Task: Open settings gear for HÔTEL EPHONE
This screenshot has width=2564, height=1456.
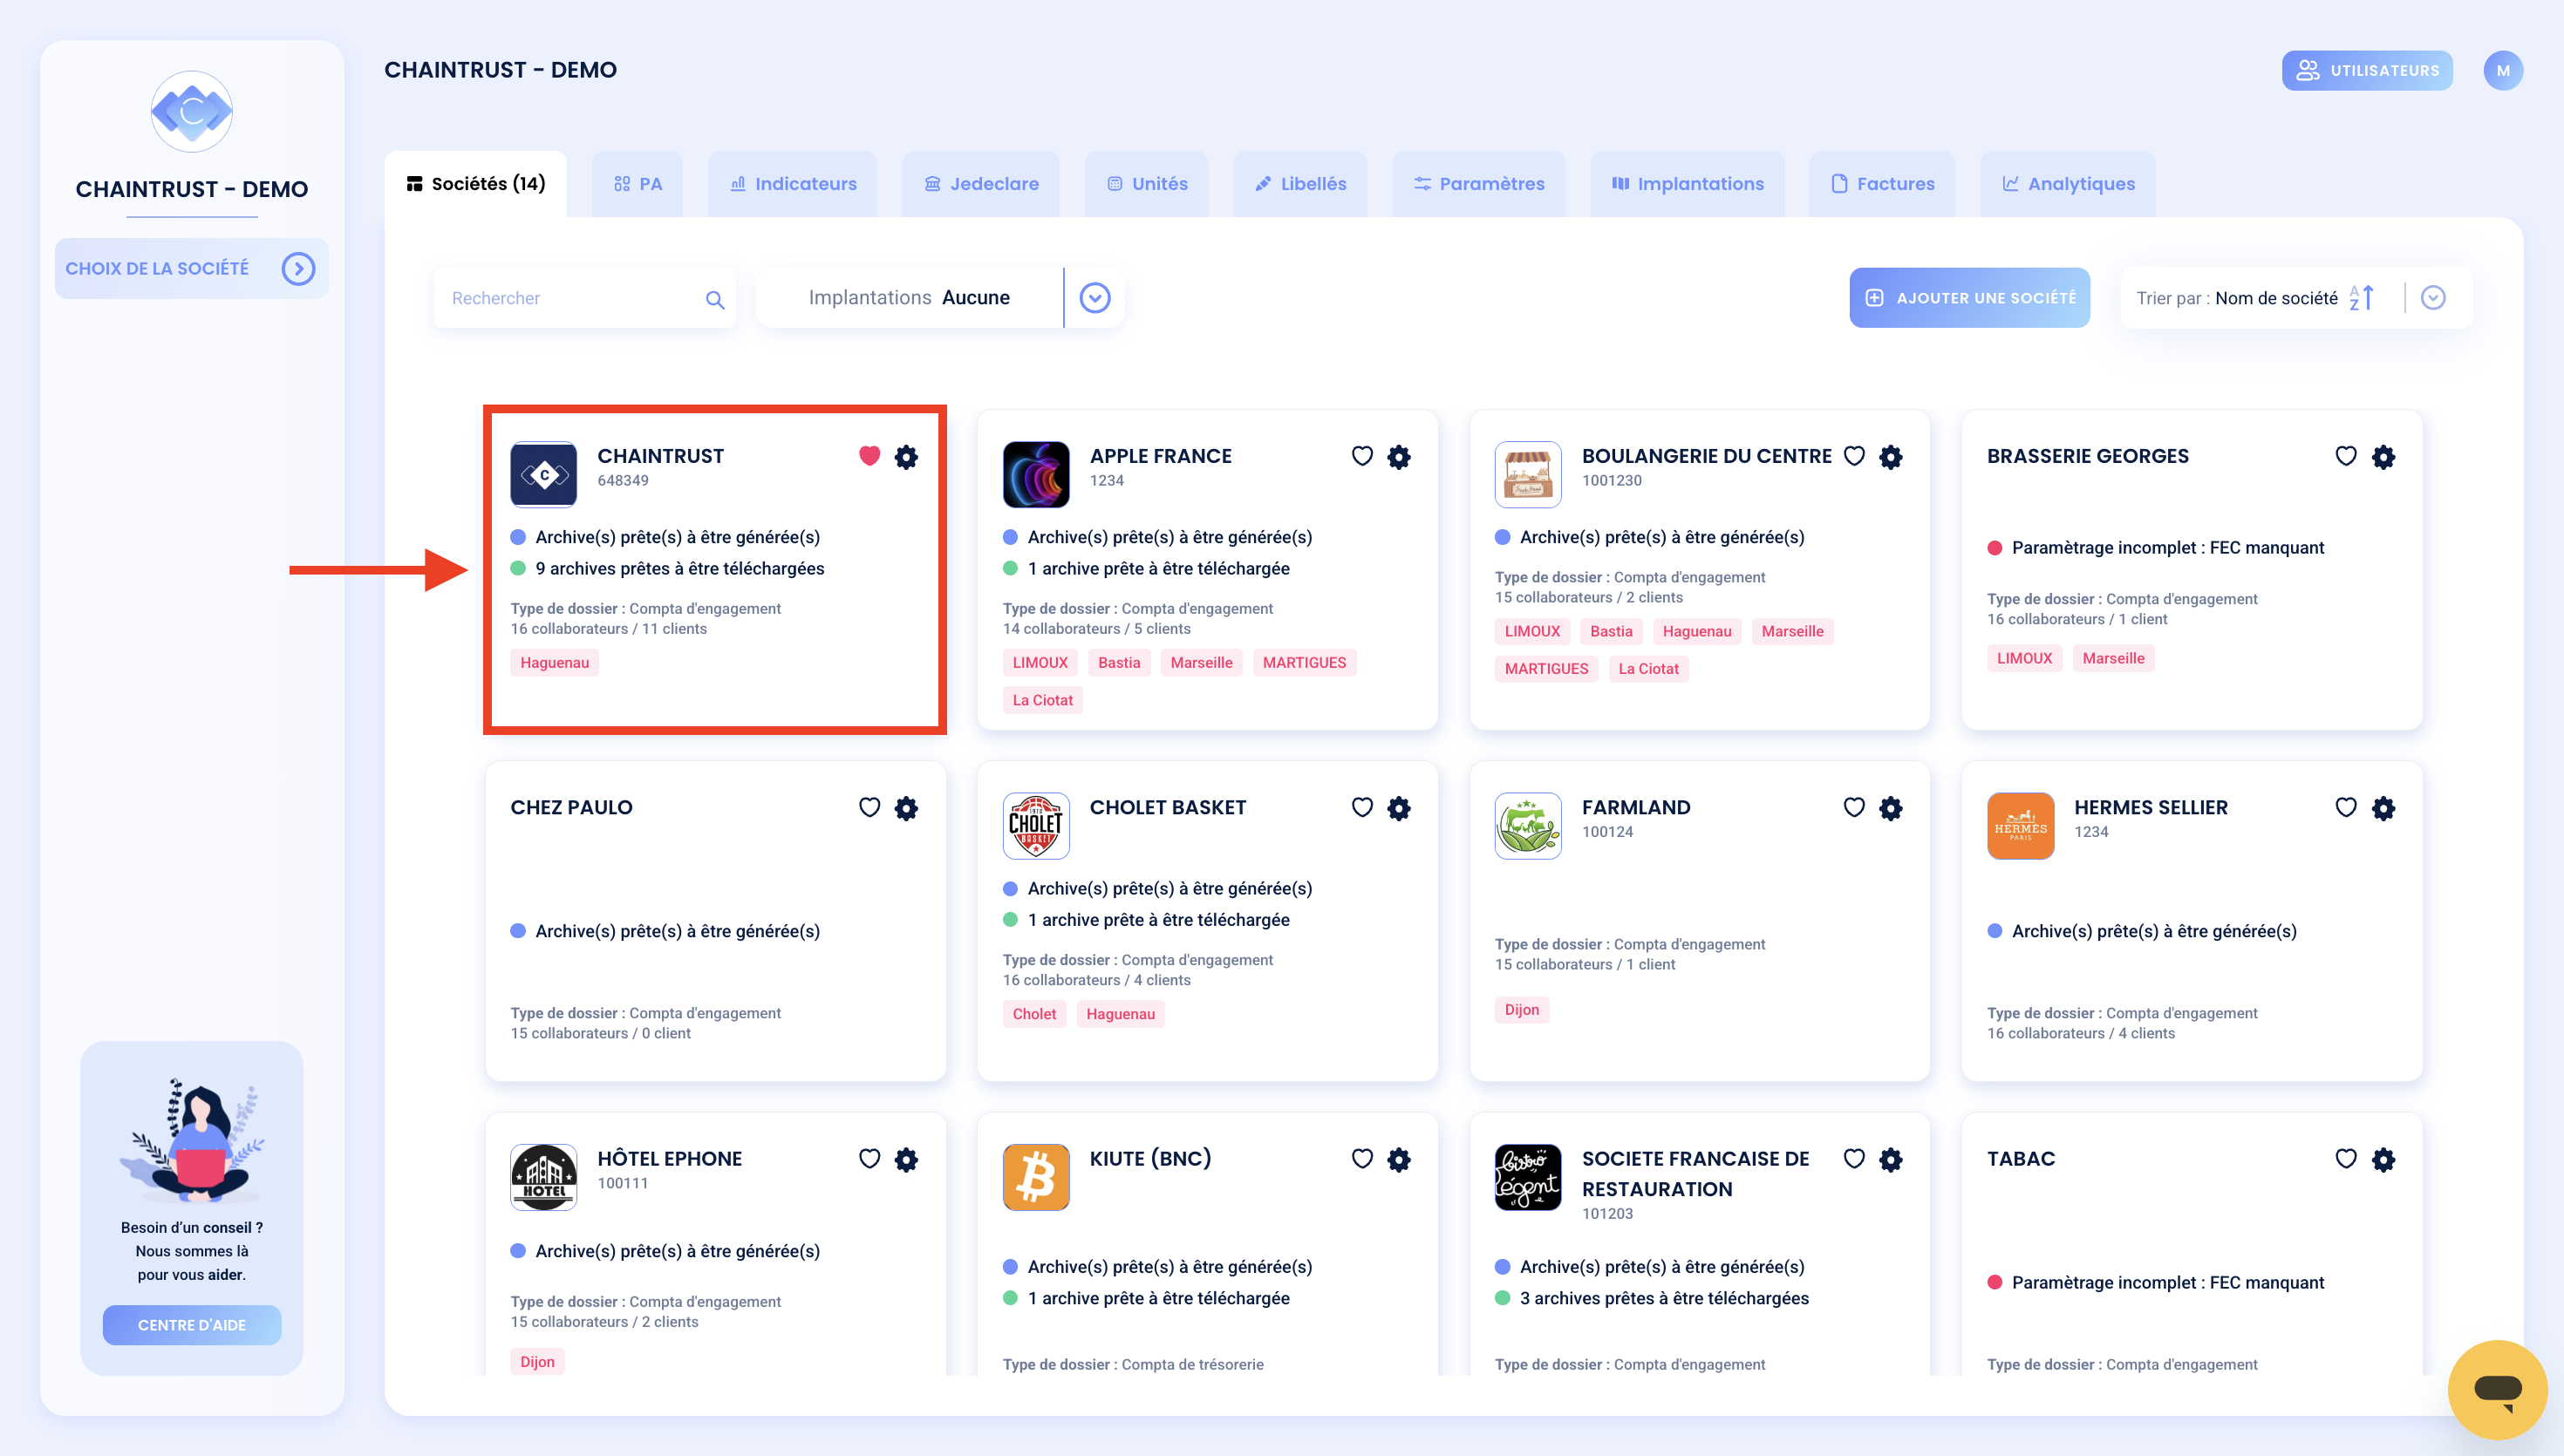Action: click(x=906, y=1159)
